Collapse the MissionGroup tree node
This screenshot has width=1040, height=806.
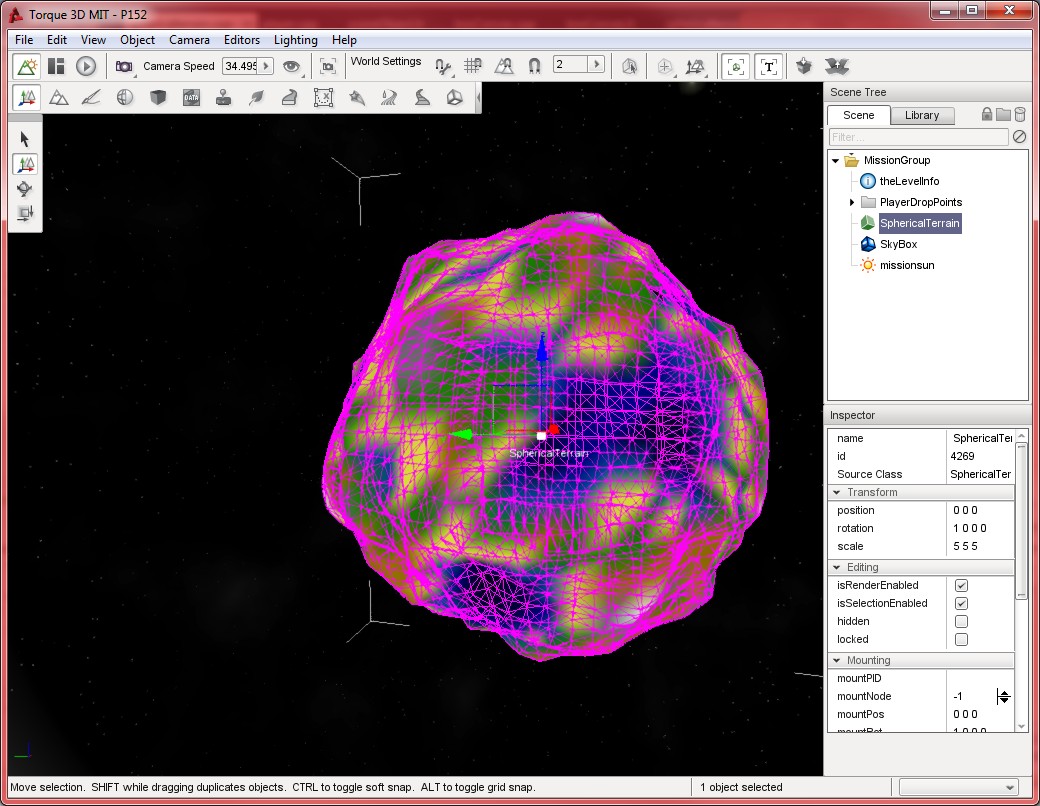tap(835, 160)
